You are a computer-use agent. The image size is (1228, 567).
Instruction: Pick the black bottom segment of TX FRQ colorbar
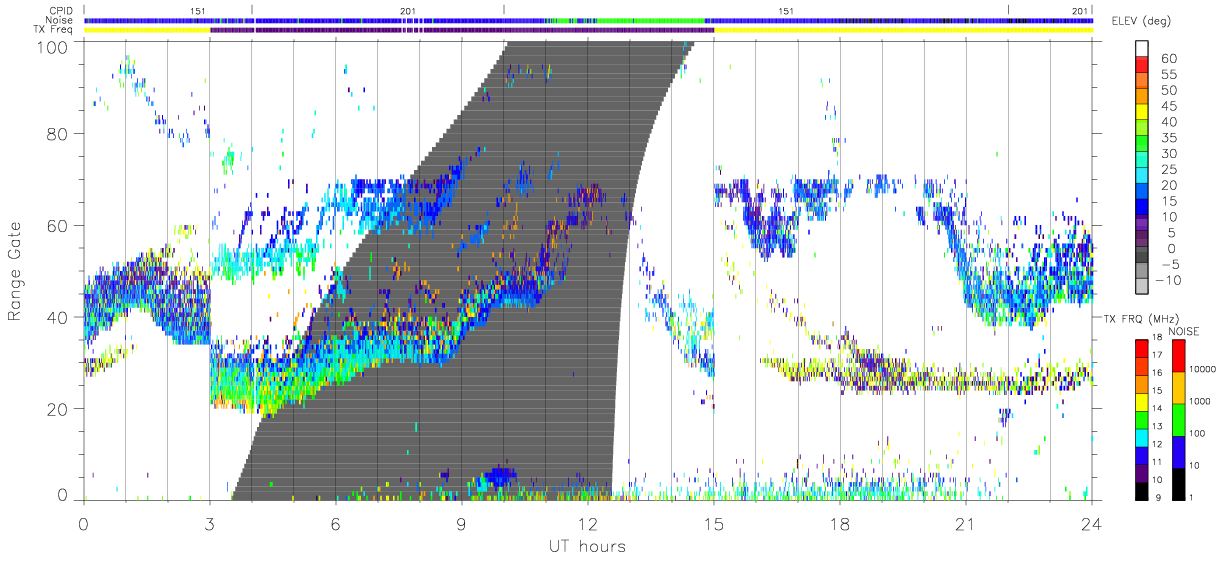tap(1141, 491)
